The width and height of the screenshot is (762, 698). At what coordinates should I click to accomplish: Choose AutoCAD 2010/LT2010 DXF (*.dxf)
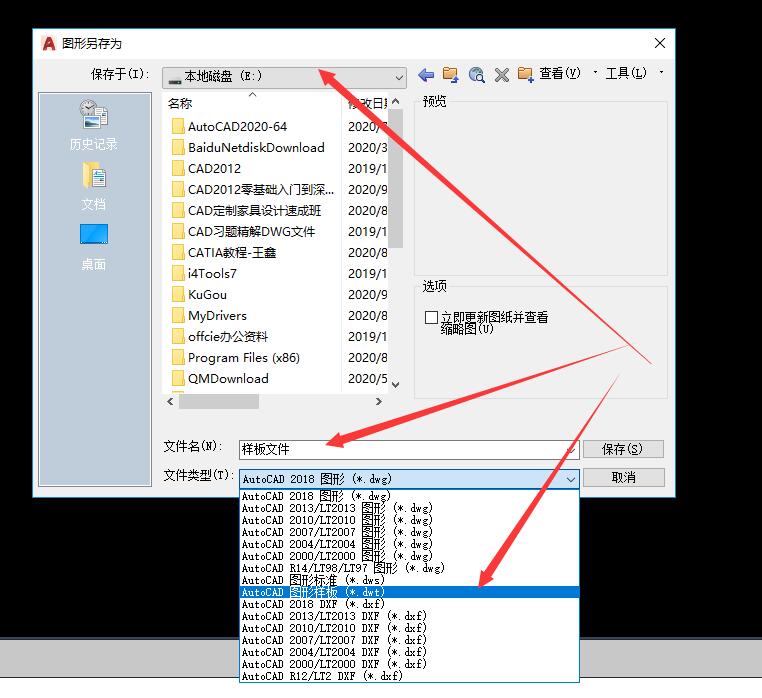(409, 628)
